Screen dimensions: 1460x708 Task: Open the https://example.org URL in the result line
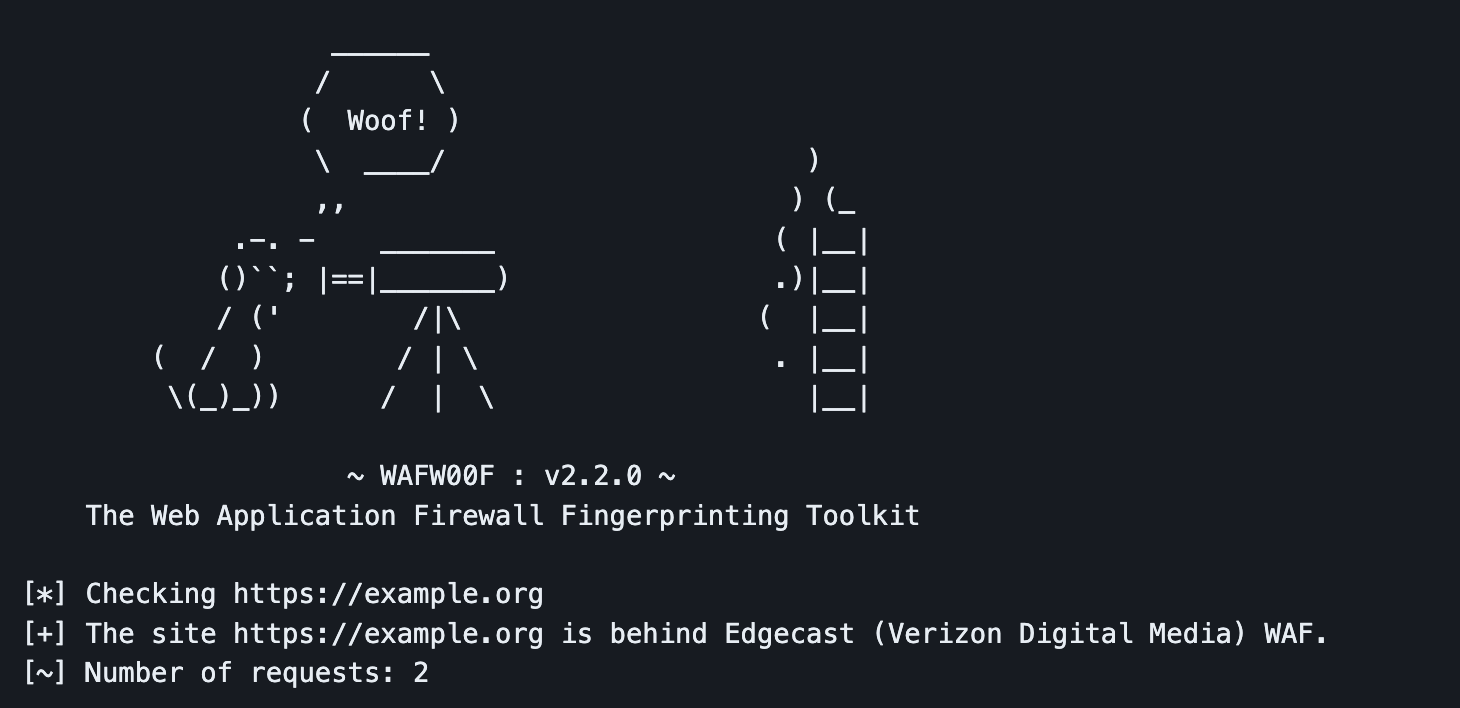pos(388,634)
